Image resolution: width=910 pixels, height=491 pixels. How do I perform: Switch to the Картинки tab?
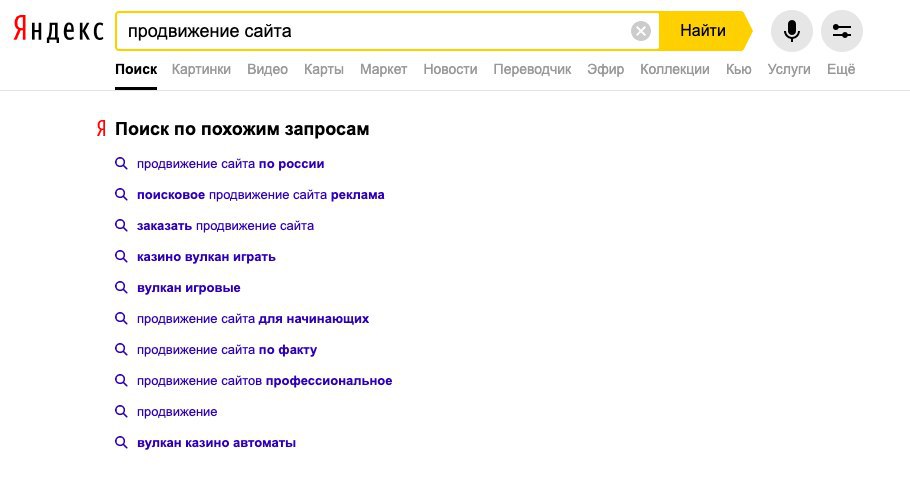[201, 70]
